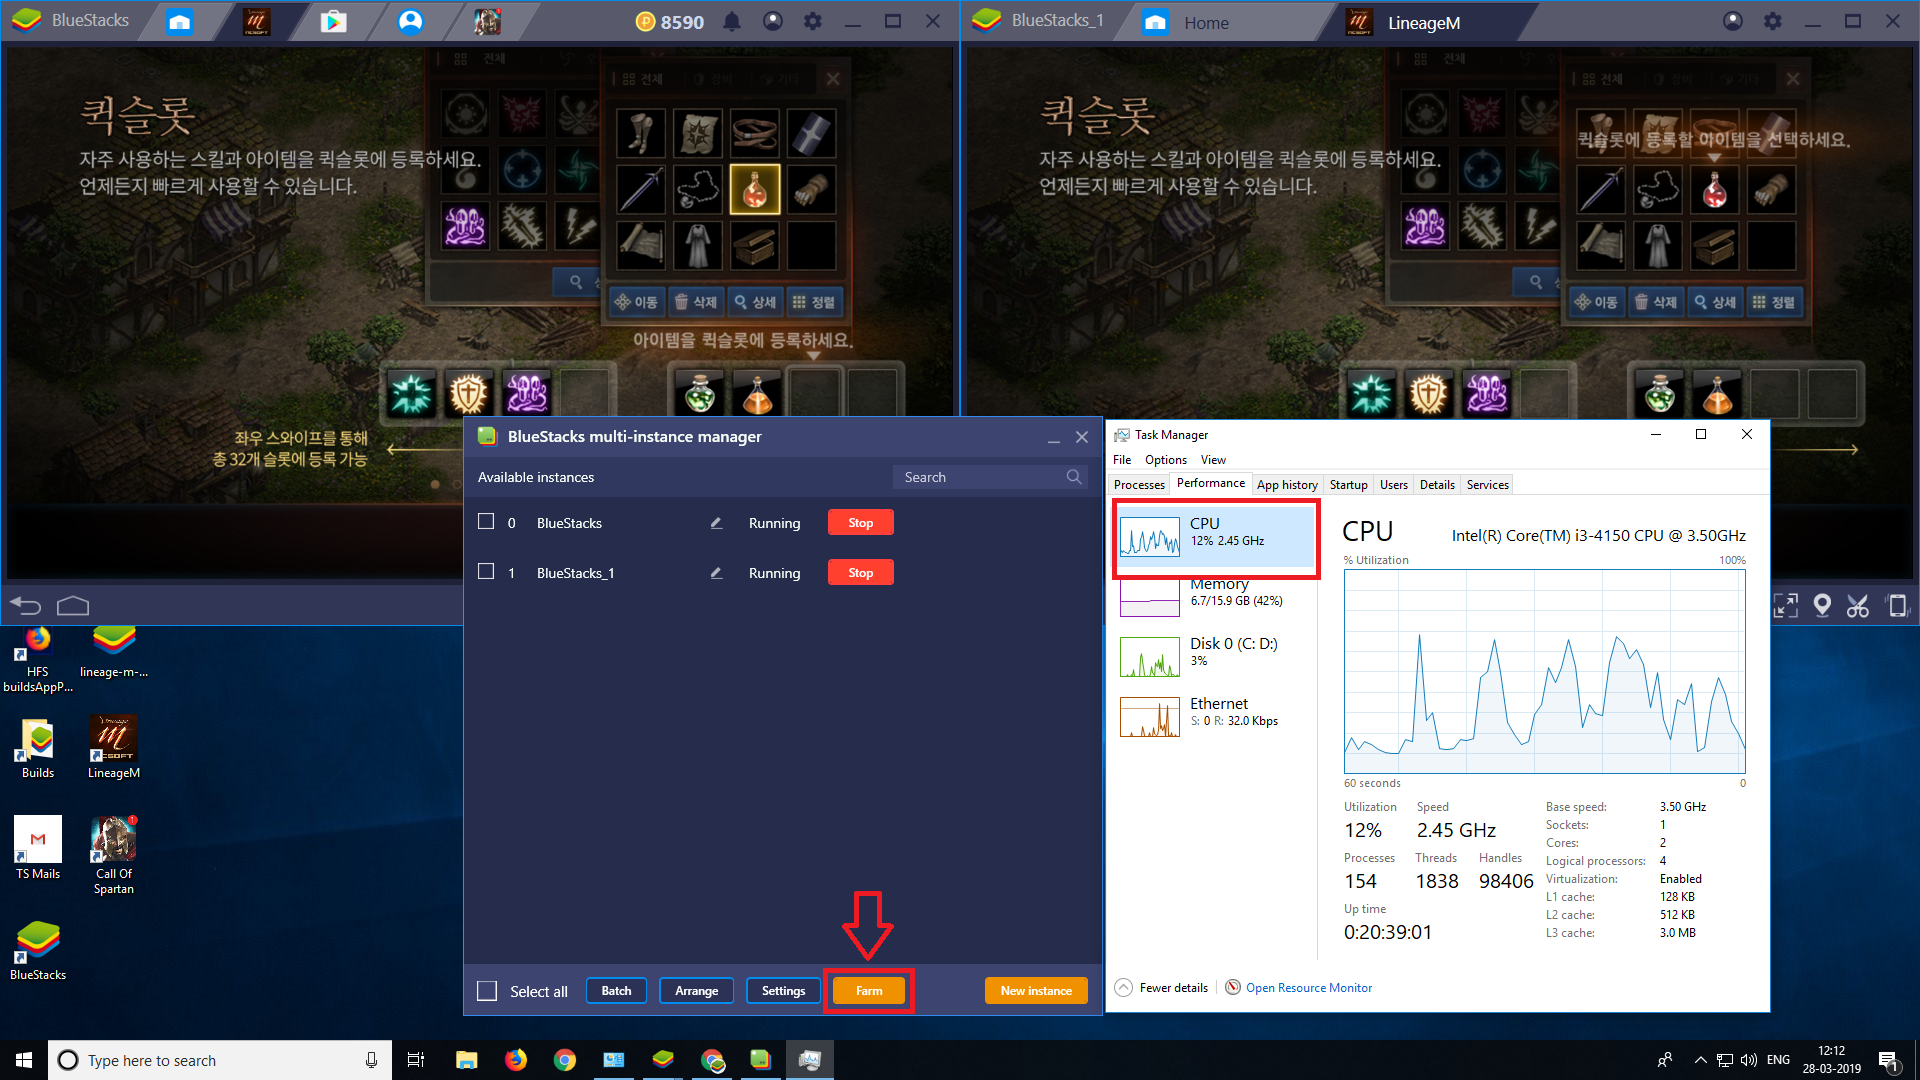The width and height of the screenshot is (1920, 1080).
Task: Open Firefox from the taskbar
Action: click(x=516, y=1060)
